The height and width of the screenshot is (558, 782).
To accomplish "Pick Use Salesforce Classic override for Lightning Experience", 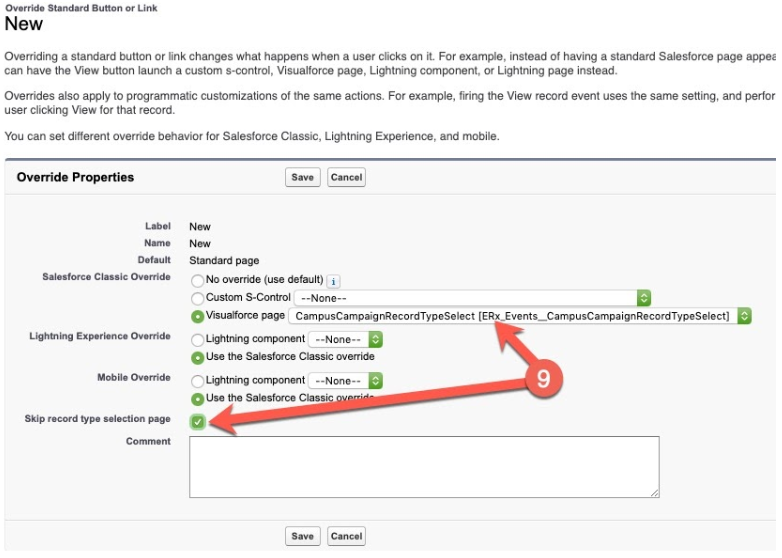I will point(197,357).
